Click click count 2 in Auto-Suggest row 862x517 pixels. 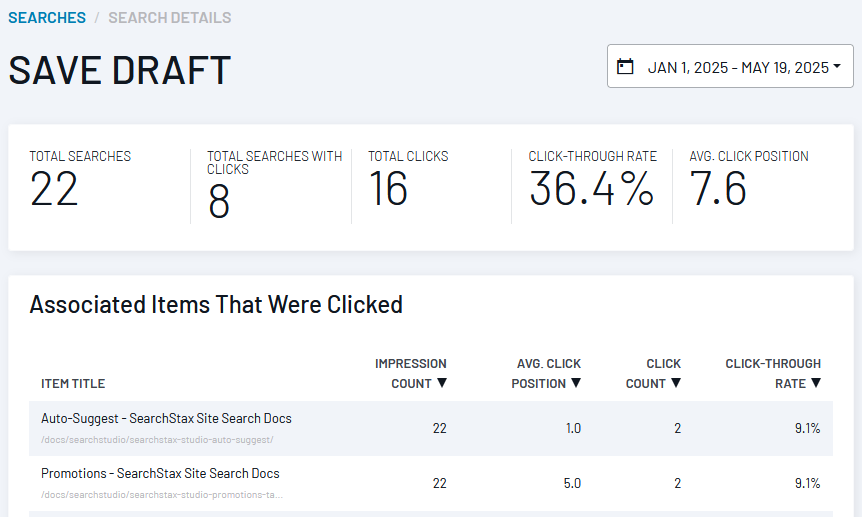(x=677, y=428)
